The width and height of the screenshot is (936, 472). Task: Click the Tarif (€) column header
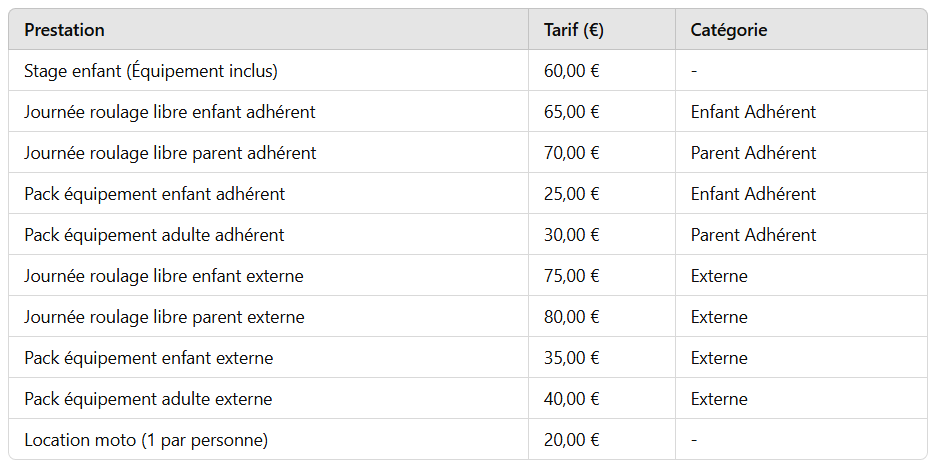click(573, 30)
